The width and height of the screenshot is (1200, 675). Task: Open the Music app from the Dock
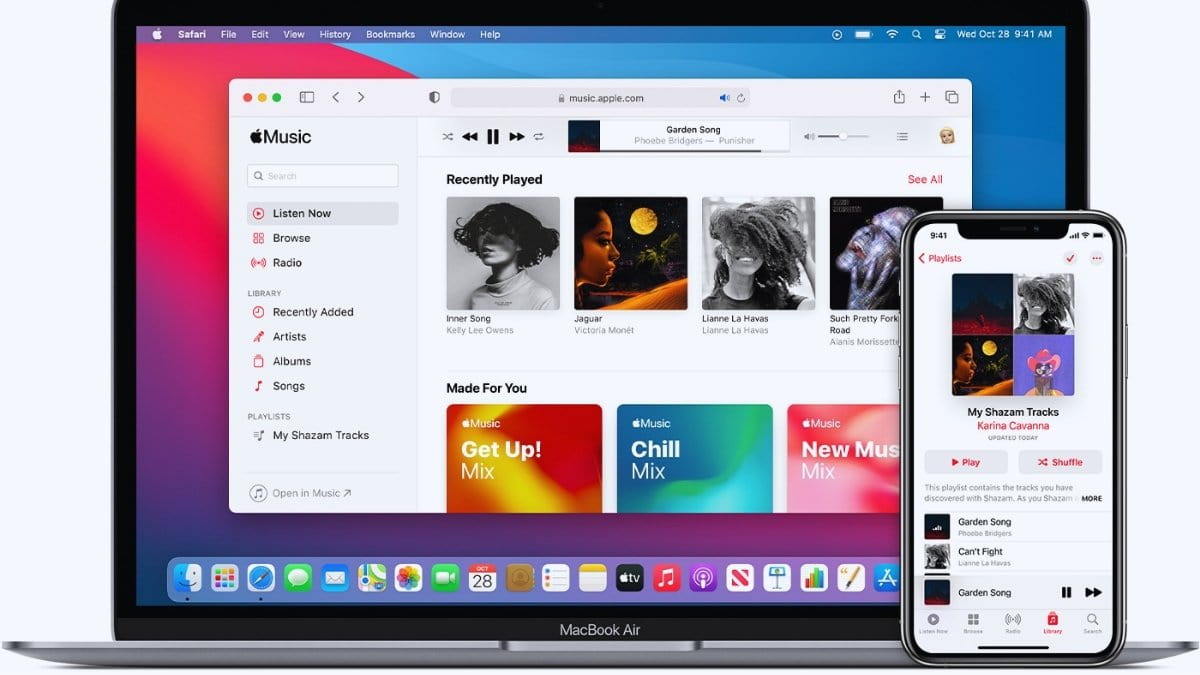click(x=666, y=577)
